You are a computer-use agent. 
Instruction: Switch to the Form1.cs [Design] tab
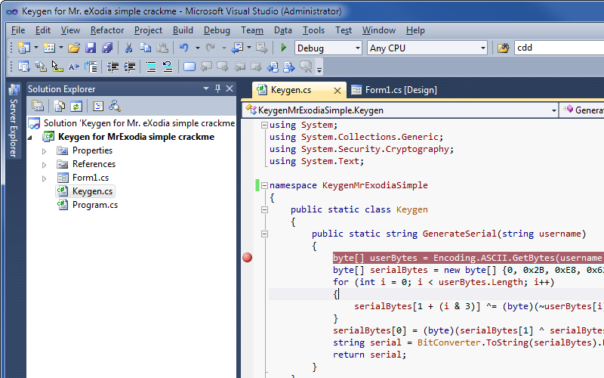coord(394,90)
